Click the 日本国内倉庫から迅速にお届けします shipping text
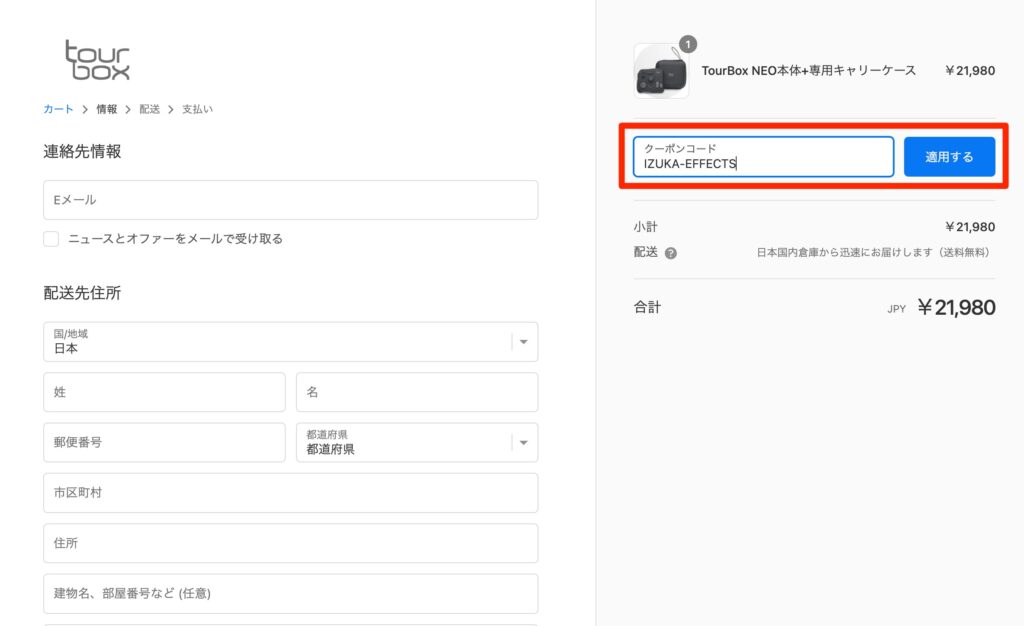The height and width of the screenshot is (626, 1024). pos(872,253)
